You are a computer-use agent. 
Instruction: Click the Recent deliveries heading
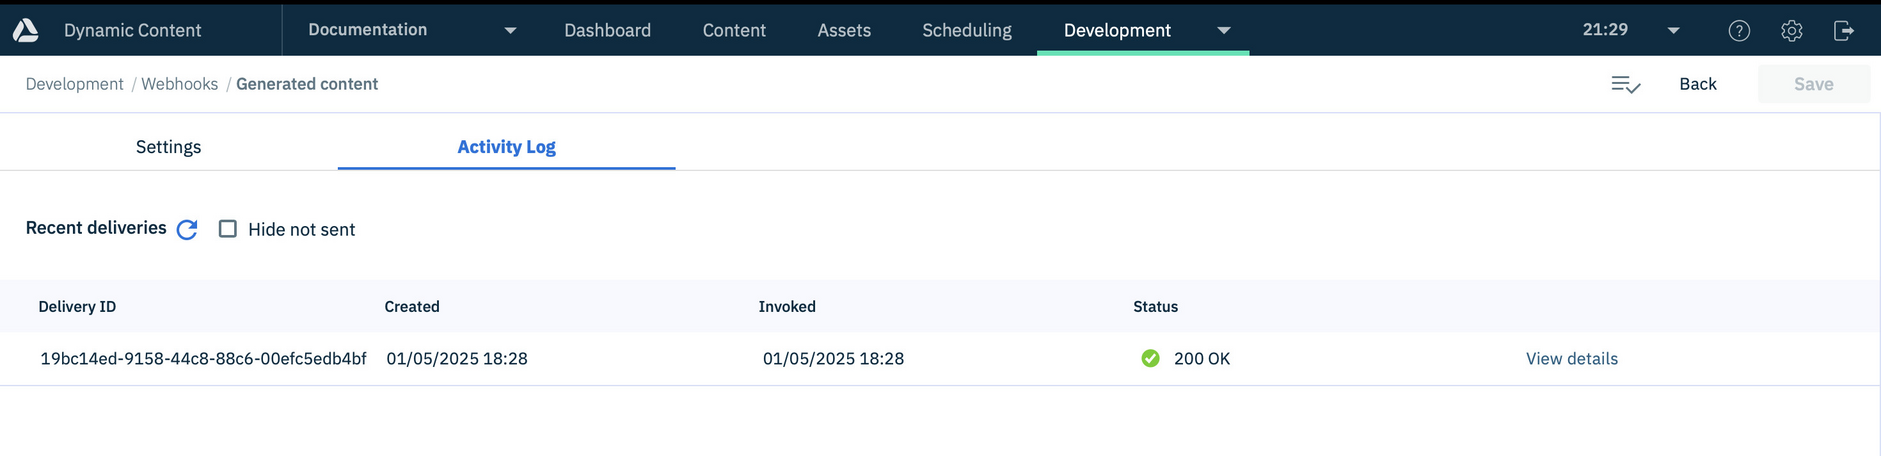pos(96,228)
